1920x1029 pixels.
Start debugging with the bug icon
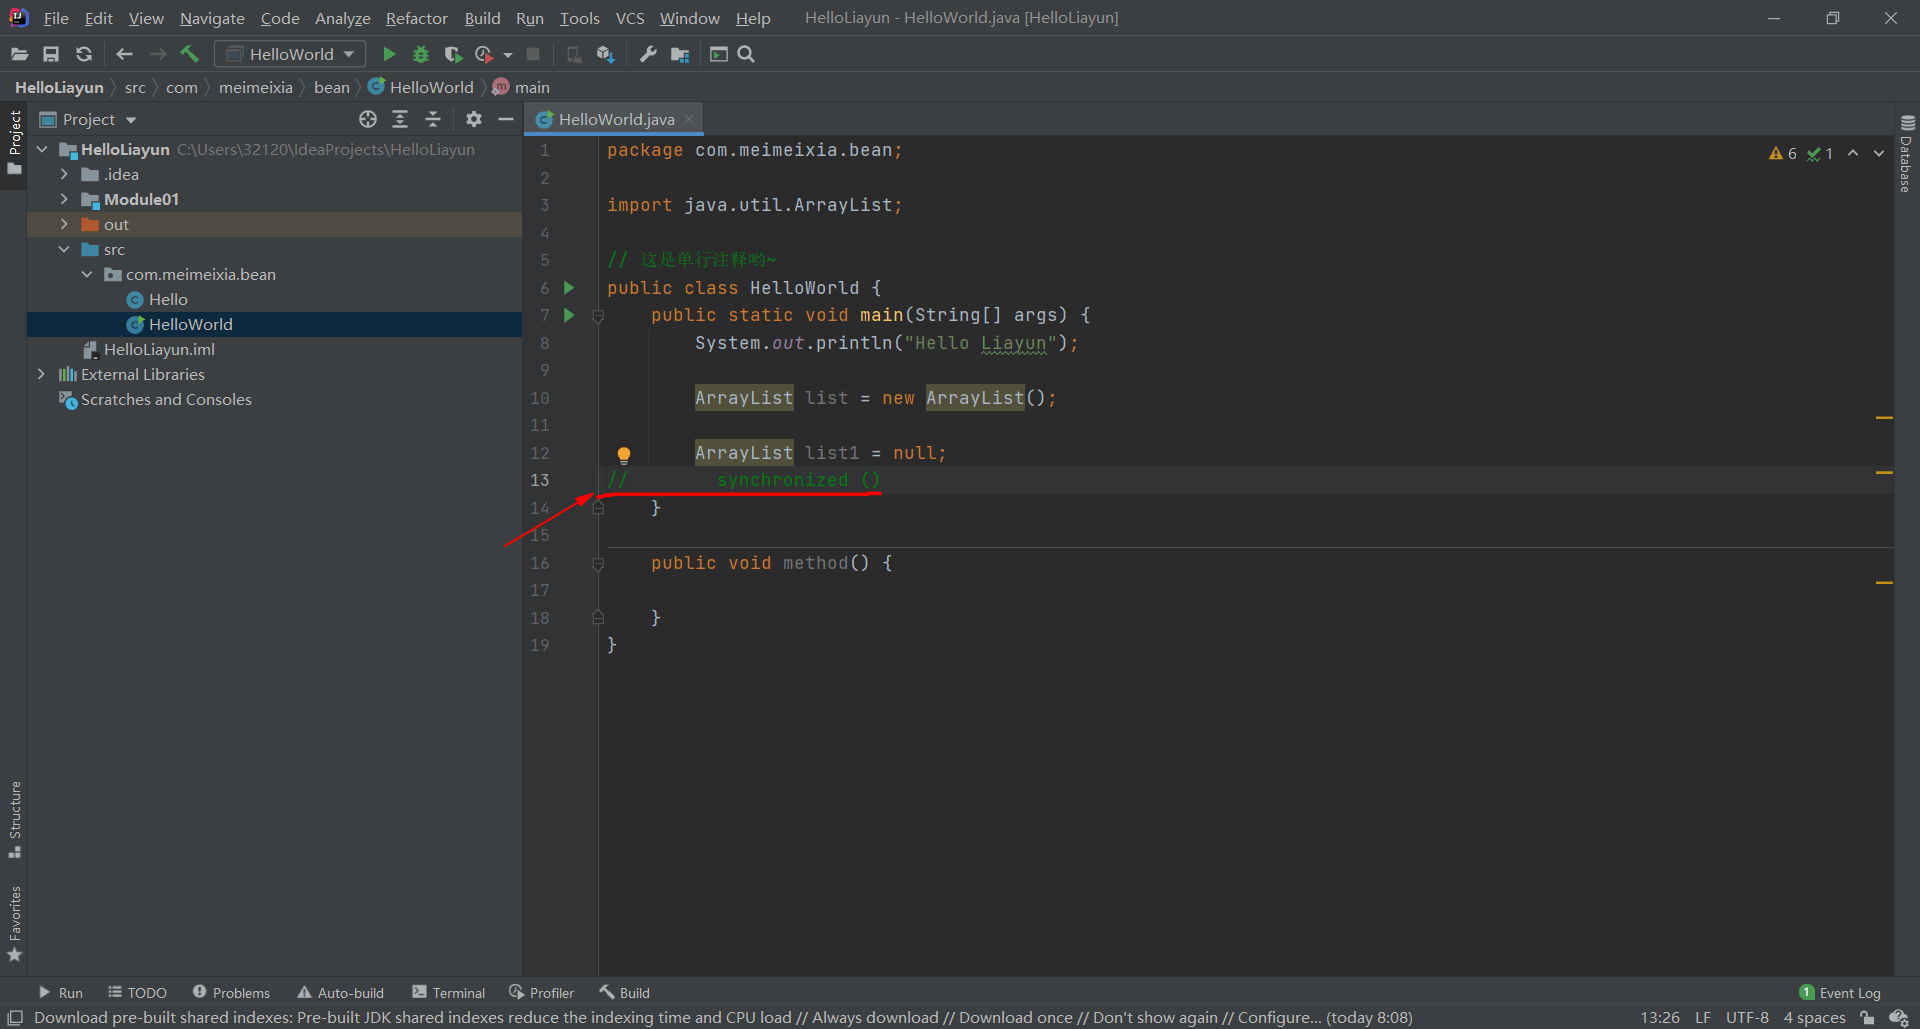pyautogui.click(x=421, y=54)
